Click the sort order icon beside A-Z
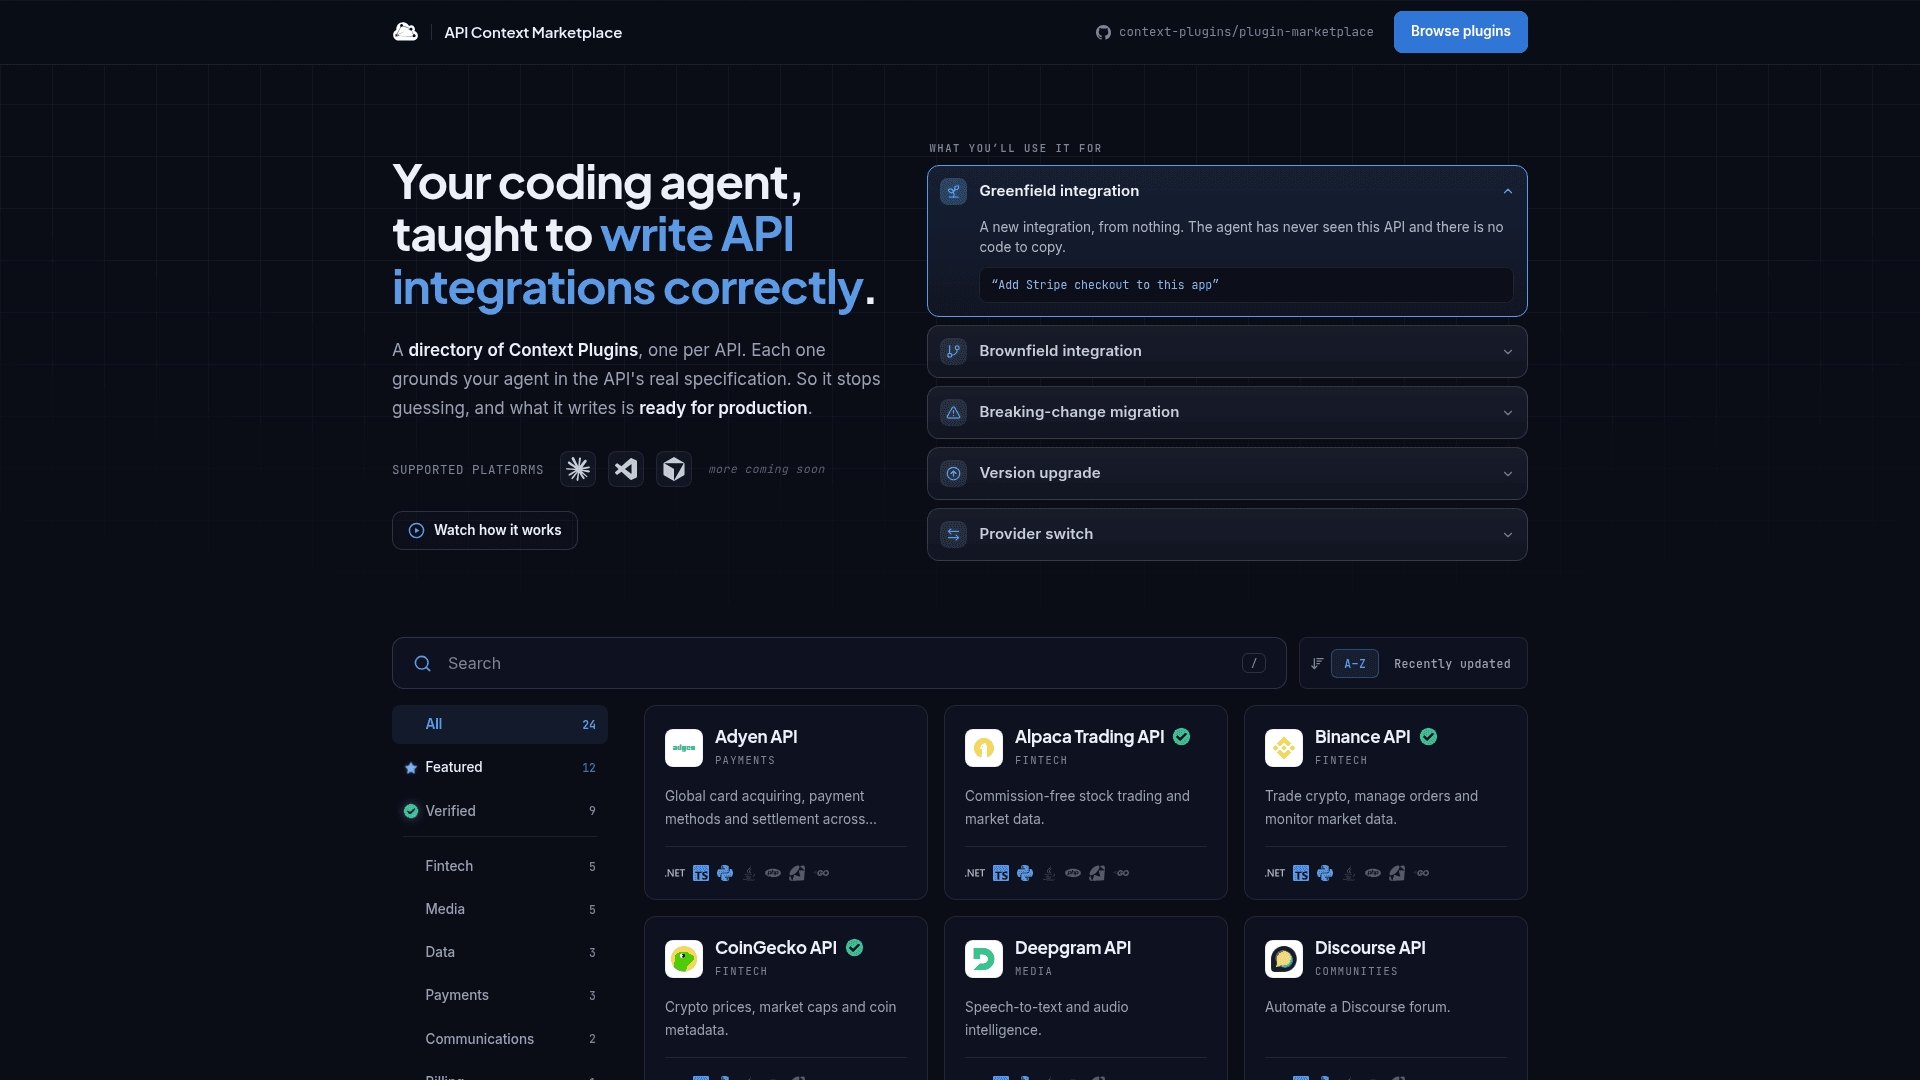The image size is (1920, 1080). pyautogui.click(x=1317, y=663)
